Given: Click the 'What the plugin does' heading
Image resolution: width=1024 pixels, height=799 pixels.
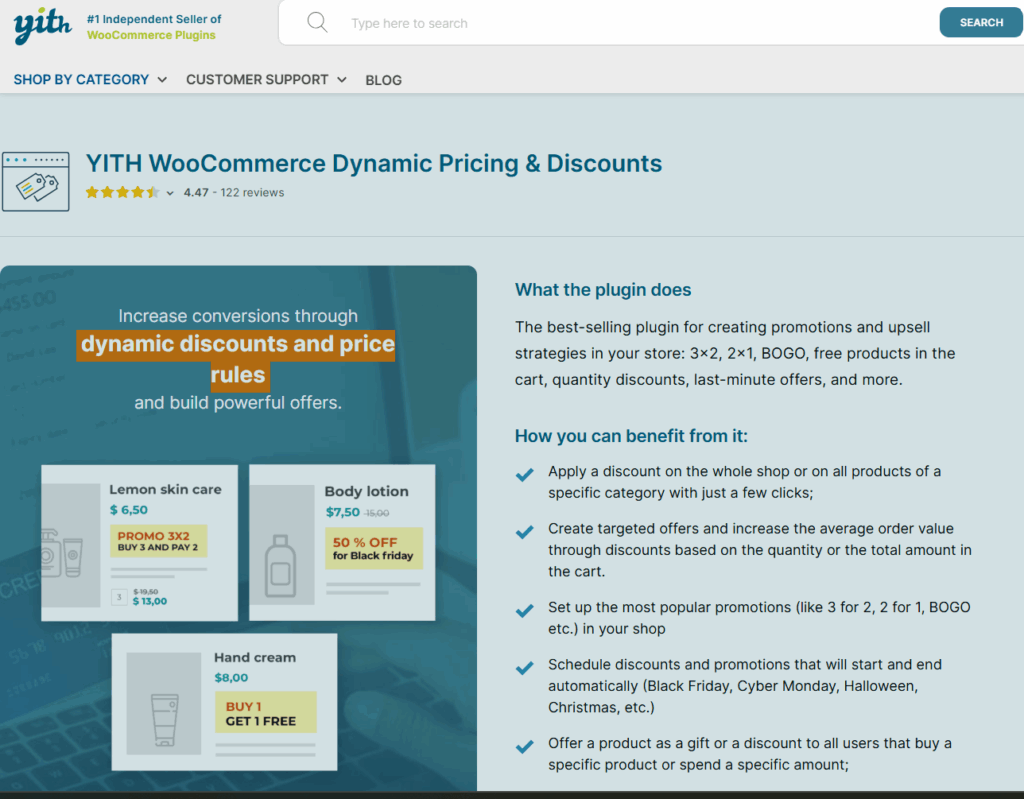Looking at the screenshot, I should [603, 289].
